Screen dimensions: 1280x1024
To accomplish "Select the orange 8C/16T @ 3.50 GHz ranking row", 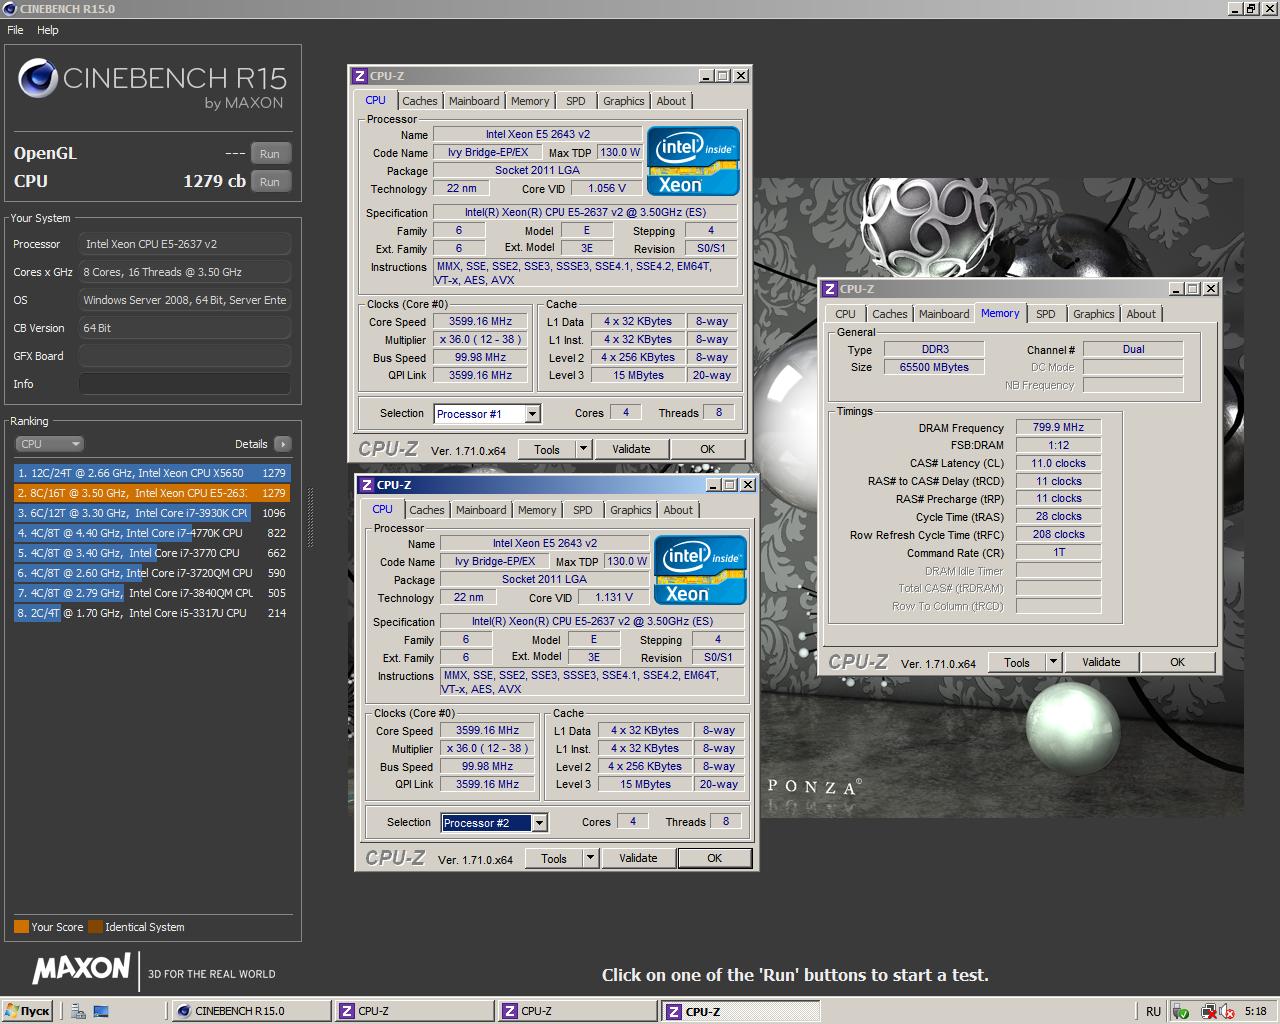I will 152,493.
